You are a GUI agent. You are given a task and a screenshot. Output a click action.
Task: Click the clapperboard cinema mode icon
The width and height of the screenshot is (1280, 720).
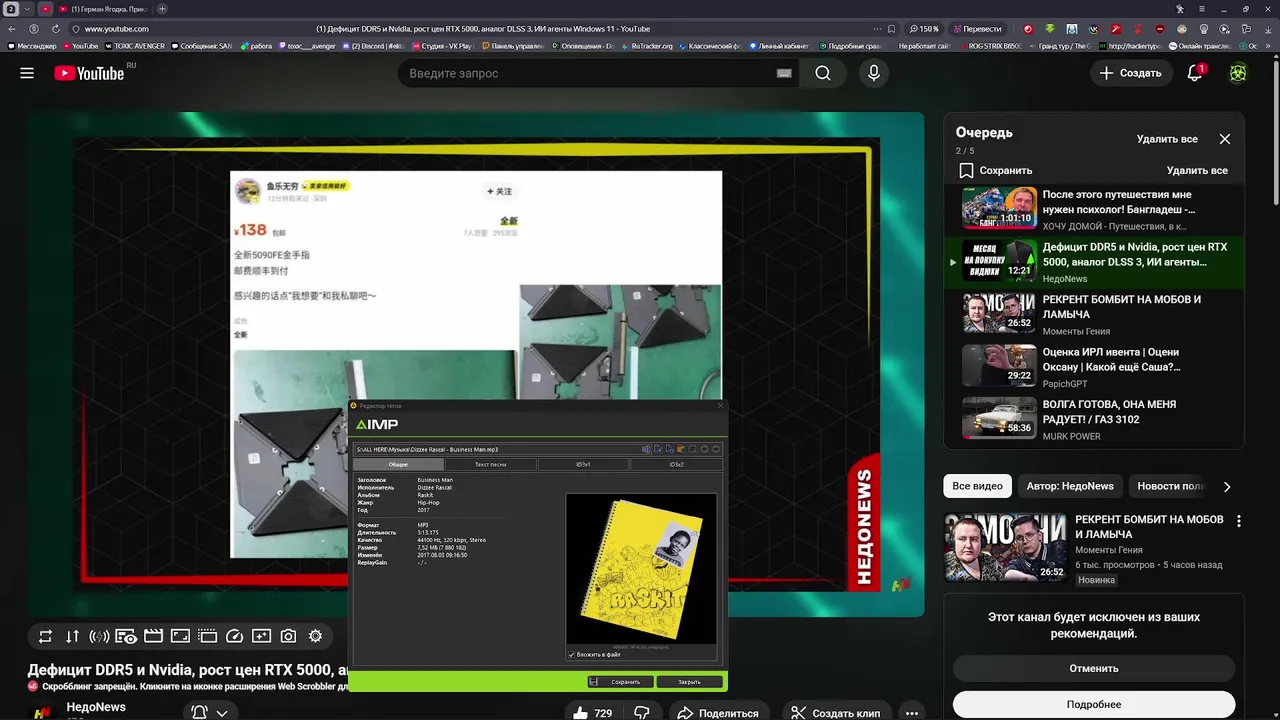[x=153, y=636]
